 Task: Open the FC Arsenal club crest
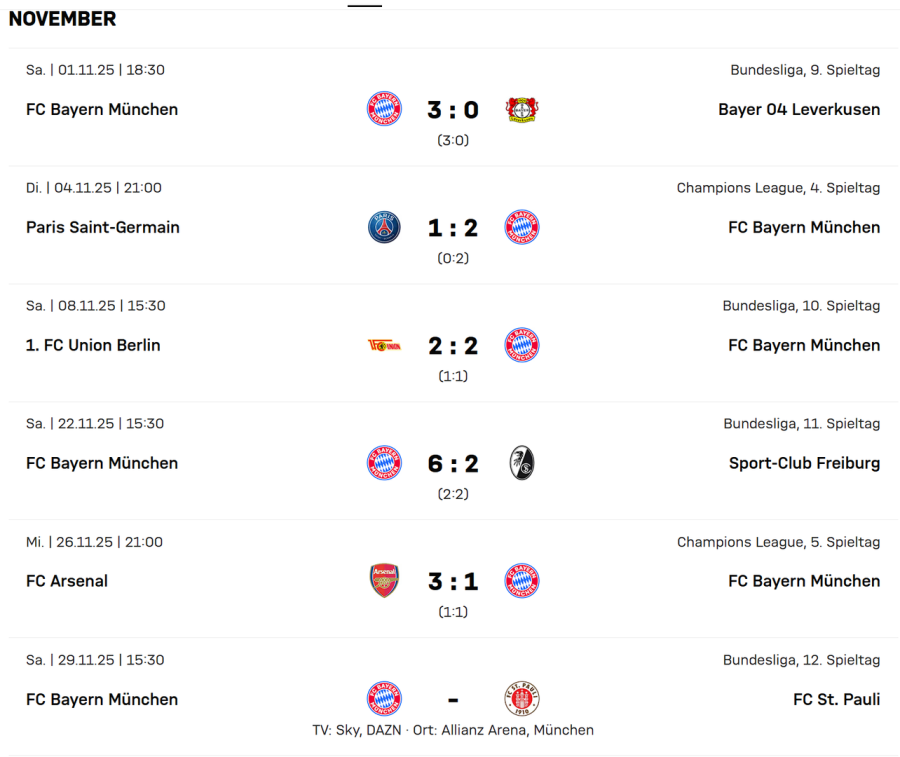384,581
